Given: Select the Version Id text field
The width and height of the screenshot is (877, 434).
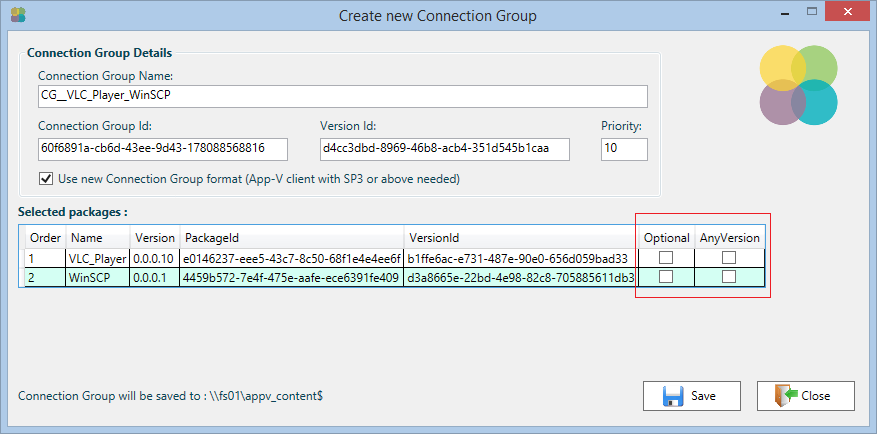Looking at the screenshot, I should (x=443, y=148).
